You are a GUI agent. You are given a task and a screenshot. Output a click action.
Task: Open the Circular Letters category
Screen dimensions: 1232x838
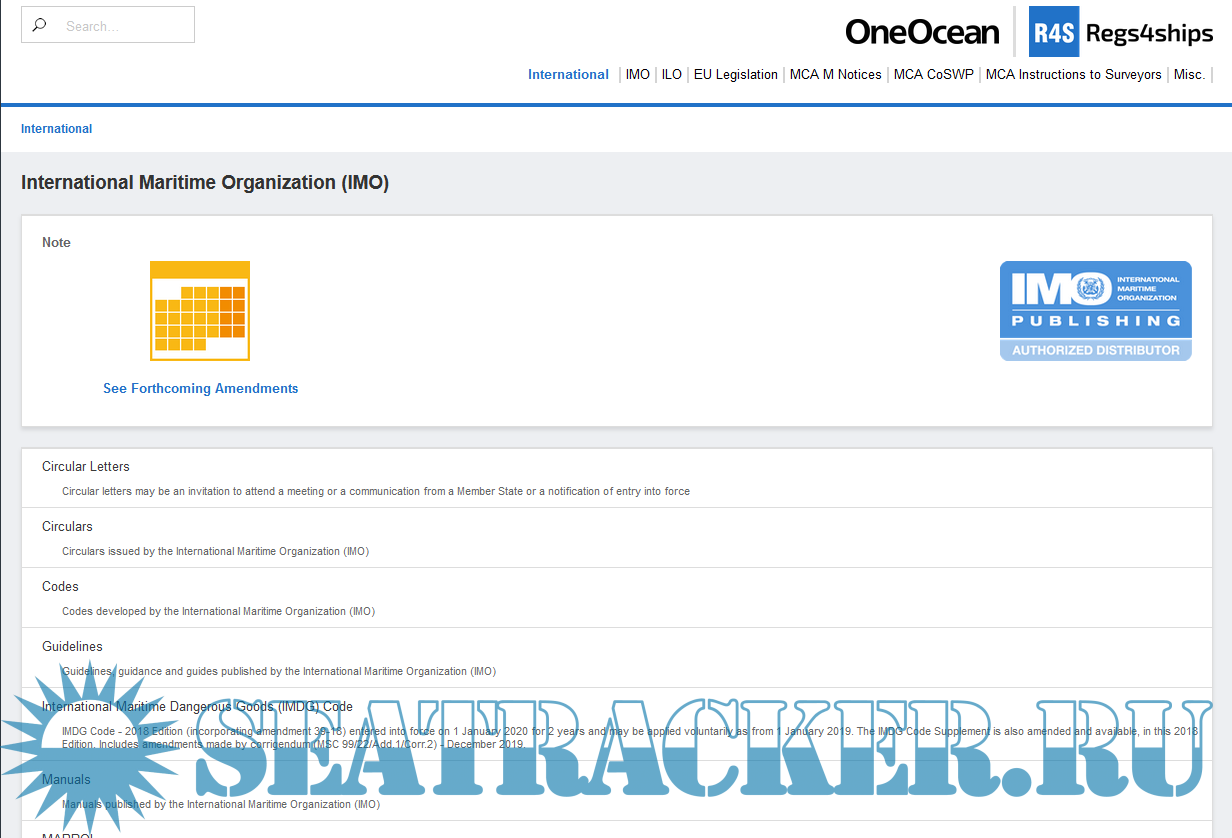86,466
